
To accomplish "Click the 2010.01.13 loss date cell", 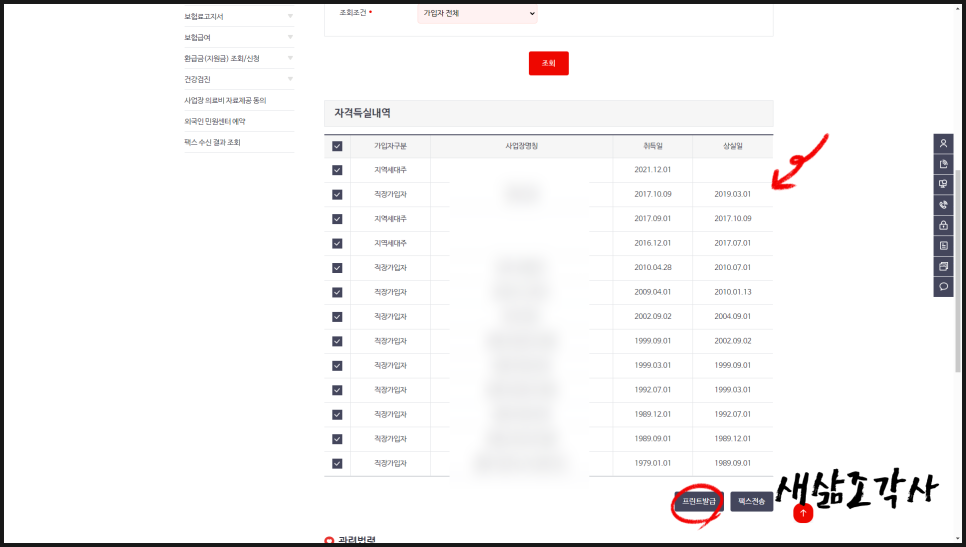I will click(733, 292).
